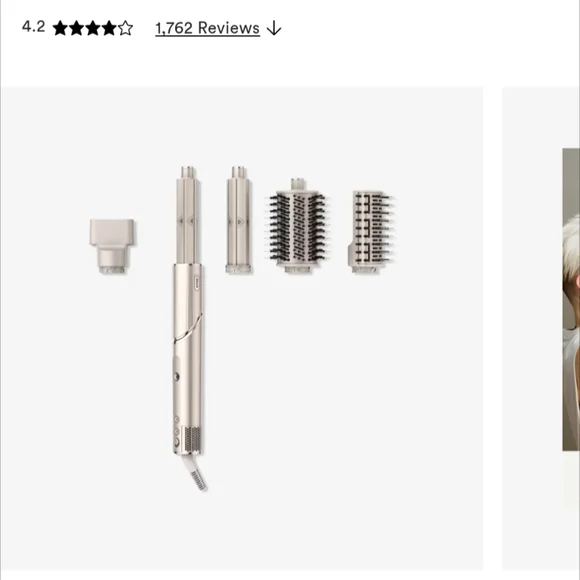This screenshot has width=580, height=580.
Task: Open the 1,762 Reviews link
Action: [208, 28]
